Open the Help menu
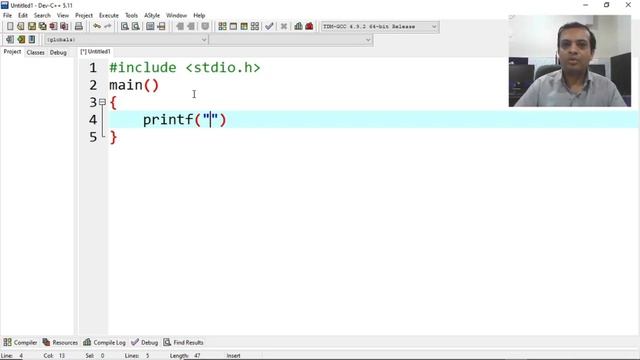 (x=199, y=16)
